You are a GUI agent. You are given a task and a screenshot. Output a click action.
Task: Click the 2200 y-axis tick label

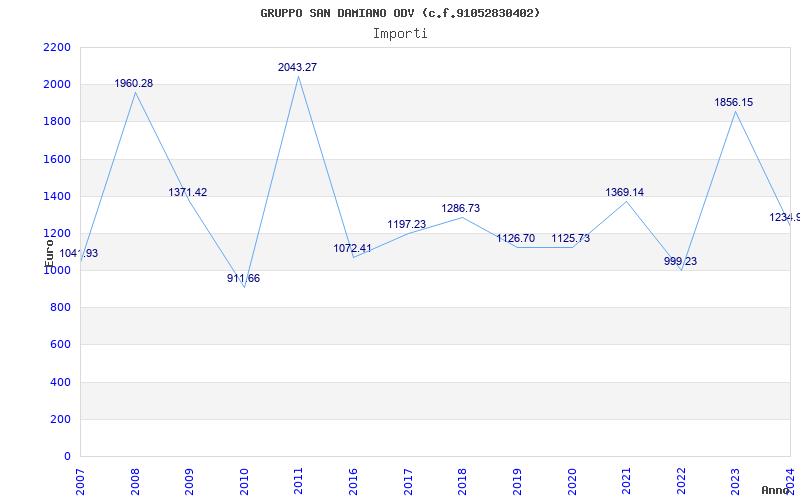[x=57, y=47]
